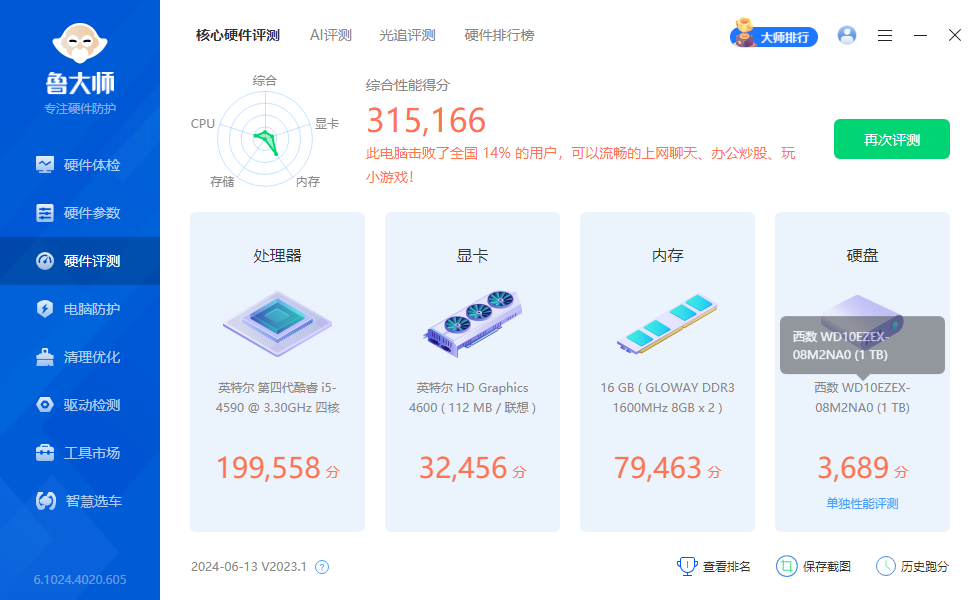Click the green 再次评测 button
Viewport: 980px width, 600px height.
[892, 139]
